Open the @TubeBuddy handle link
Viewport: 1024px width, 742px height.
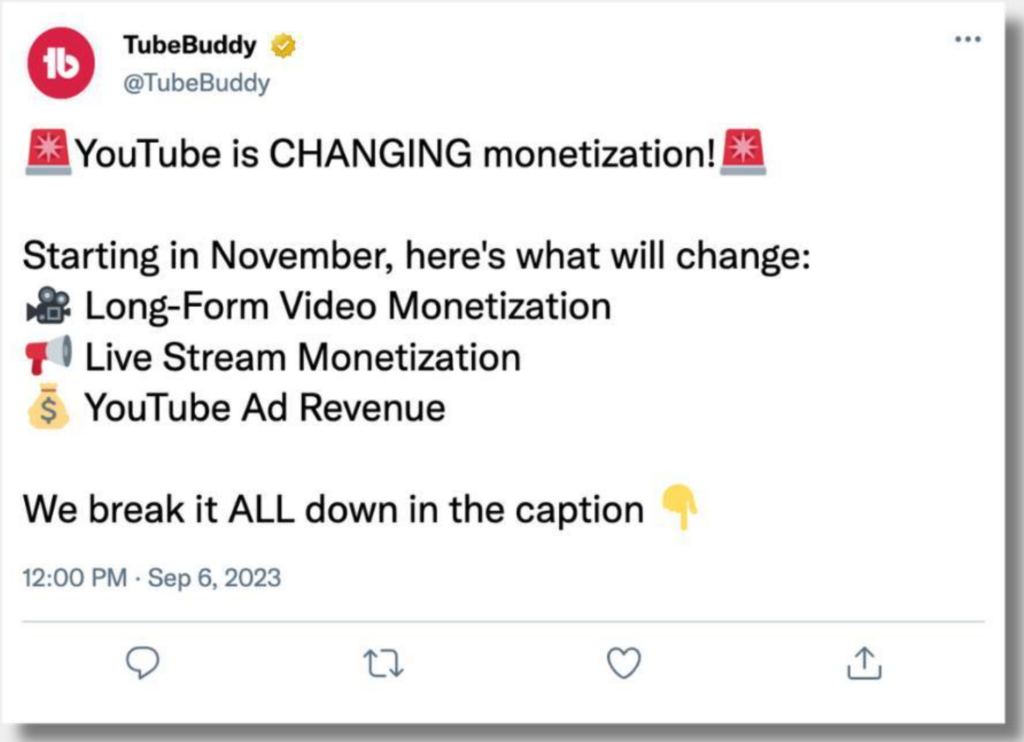point(196,83)
